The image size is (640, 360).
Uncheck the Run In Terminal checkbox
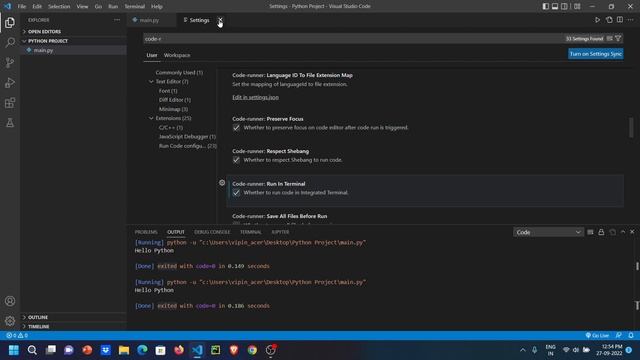coord(236,193)
